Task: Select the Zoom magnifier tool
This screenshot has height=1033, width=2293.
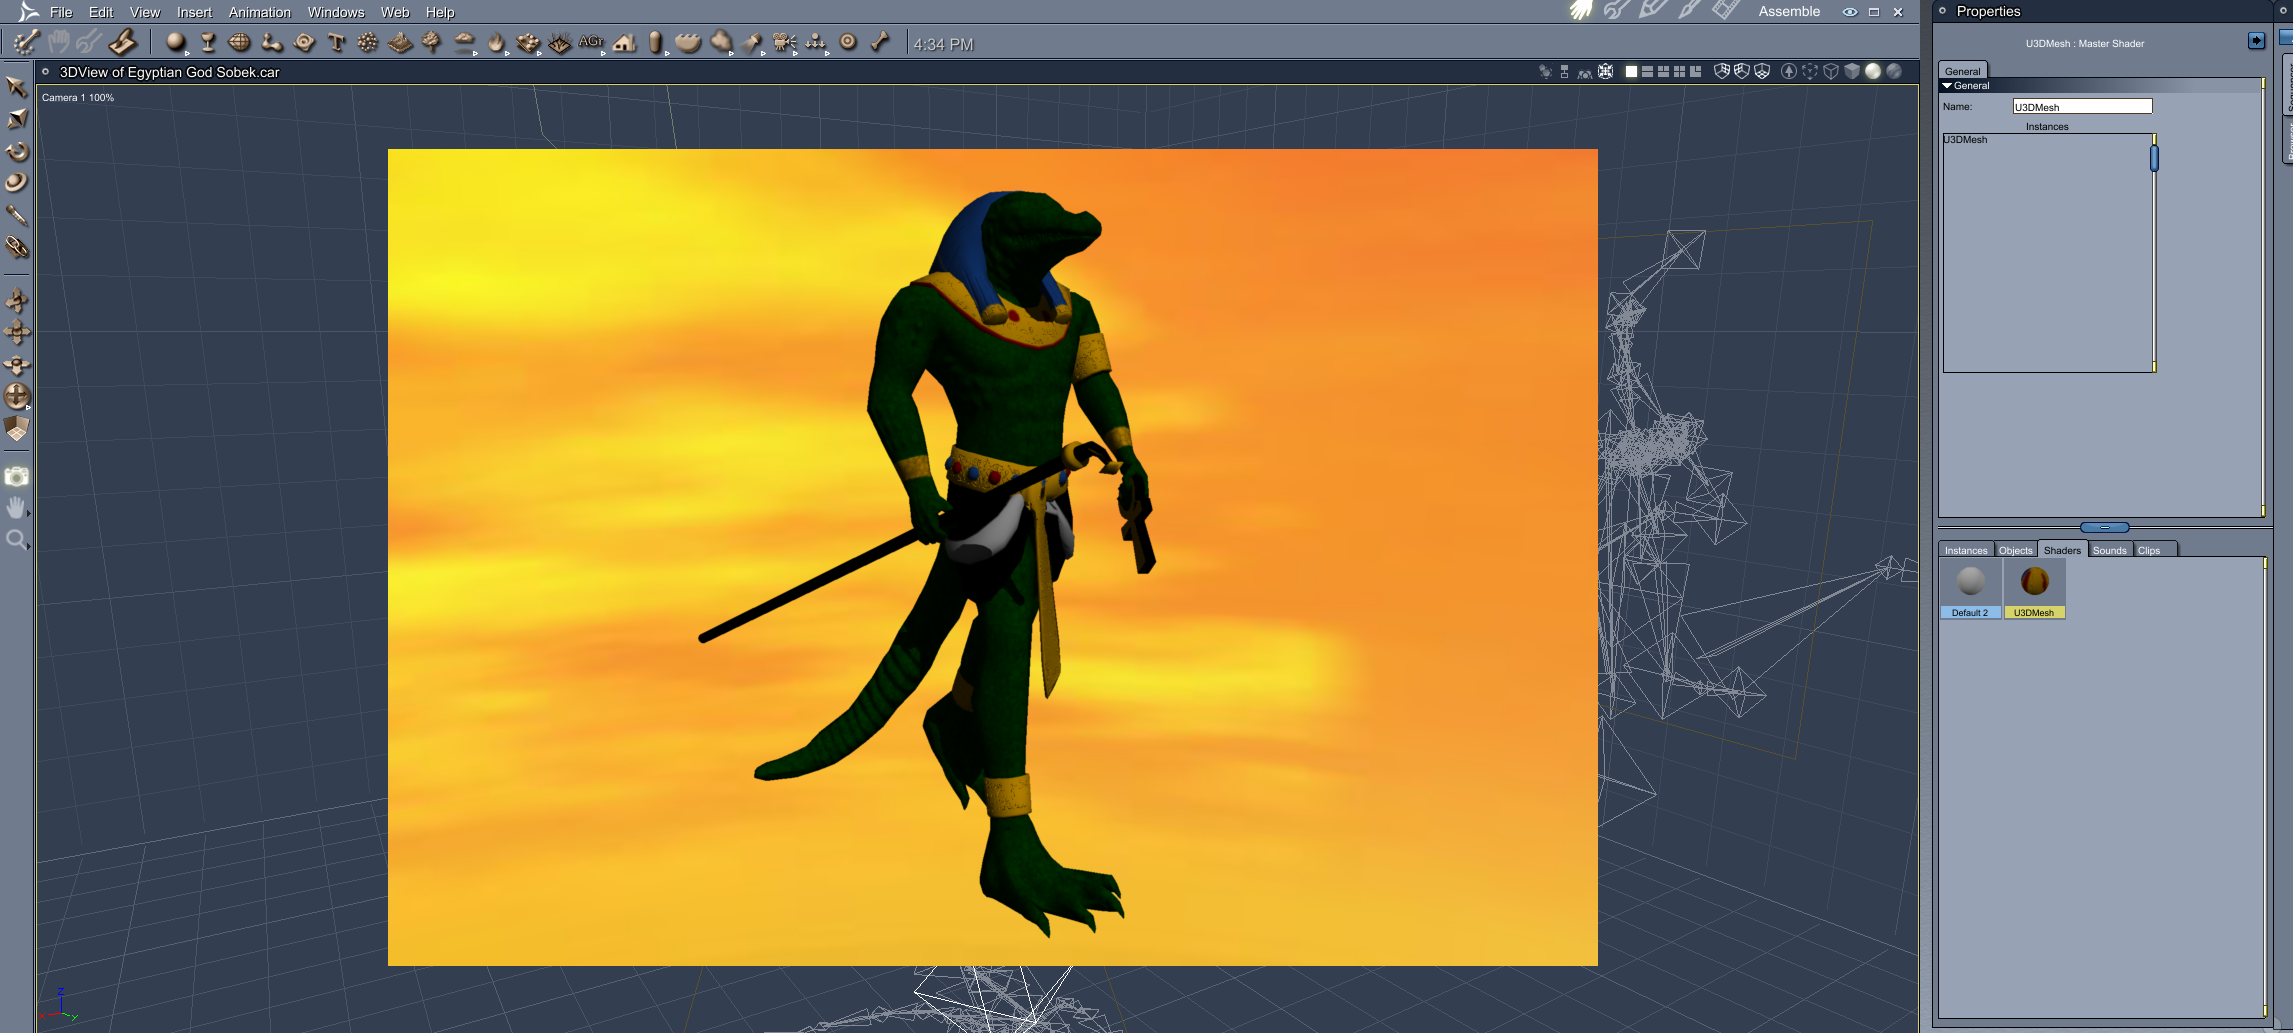Action: tap(17, 540)
